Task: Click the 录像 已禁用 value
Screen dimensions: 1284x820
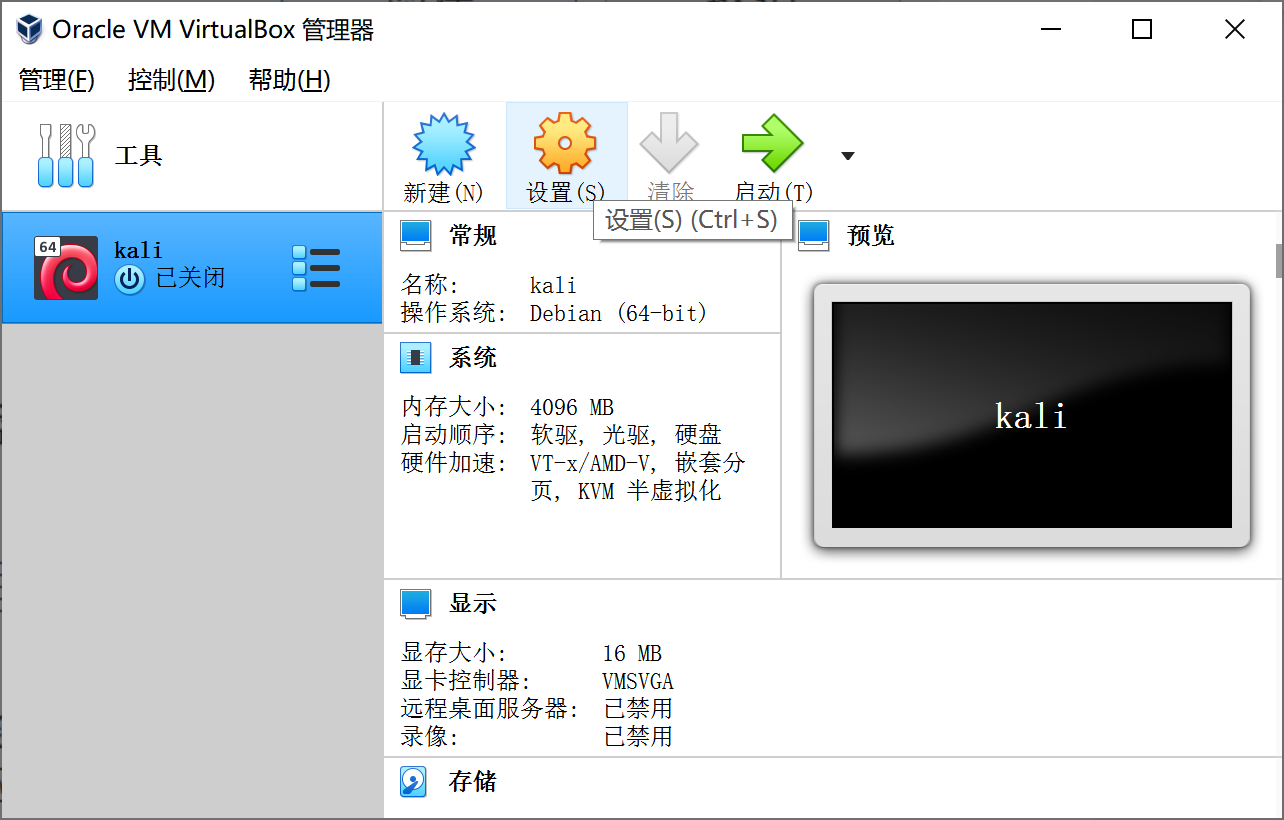Action: 638,738
